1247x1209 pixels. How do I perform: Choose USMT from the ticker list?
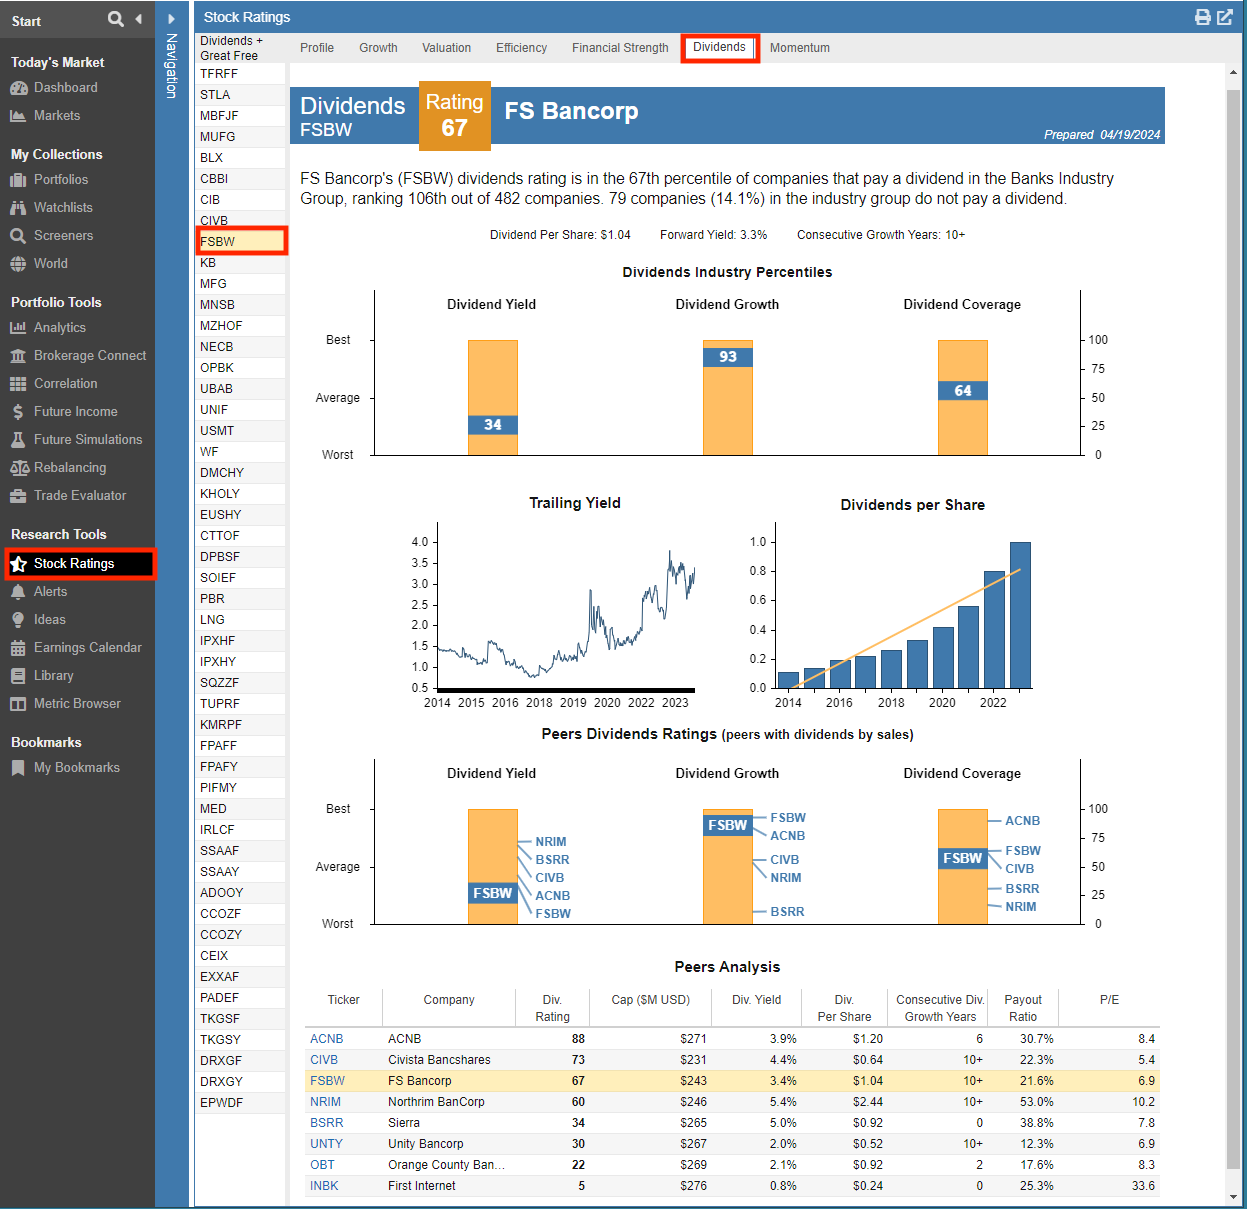(x=240, y=431)
